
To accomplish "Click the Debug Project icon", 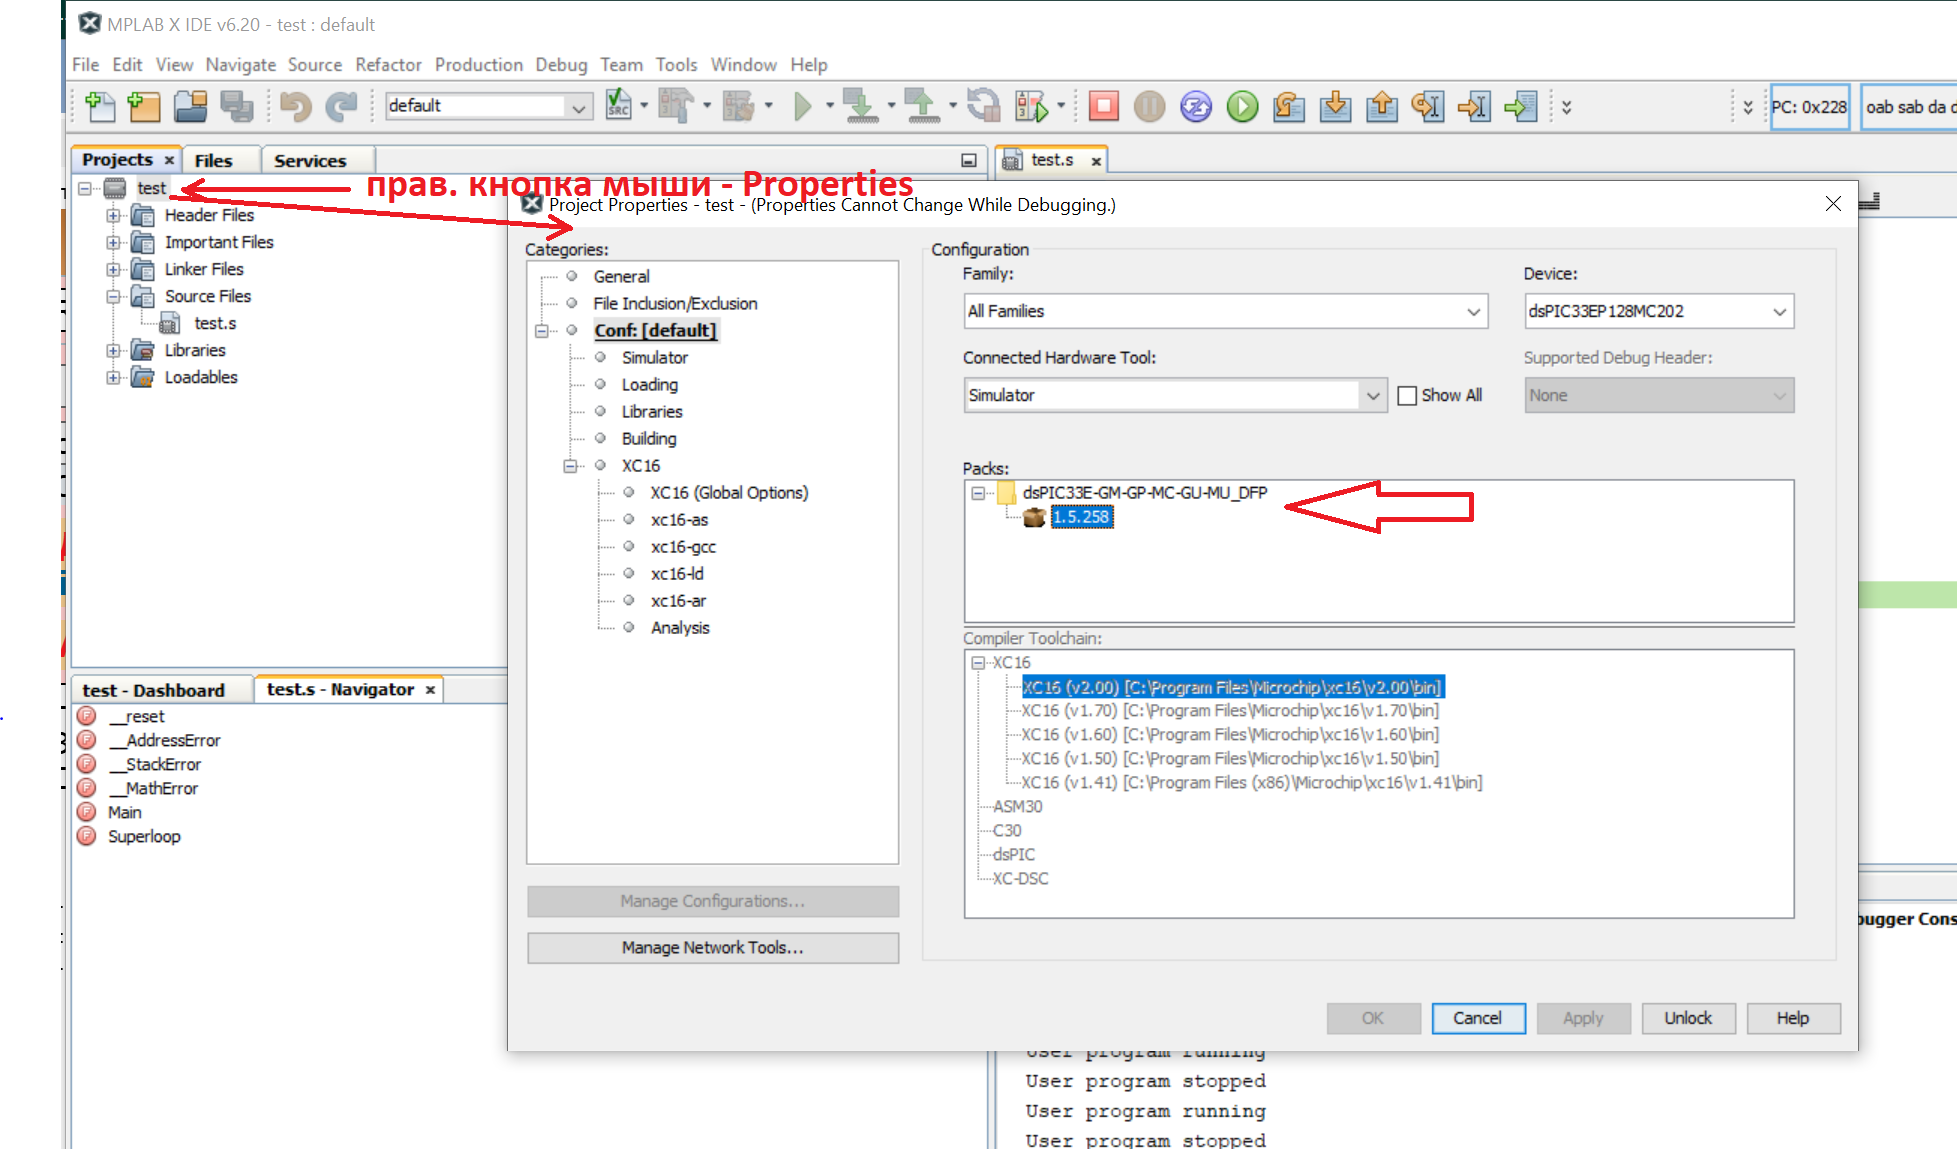I will [1031, 105].
